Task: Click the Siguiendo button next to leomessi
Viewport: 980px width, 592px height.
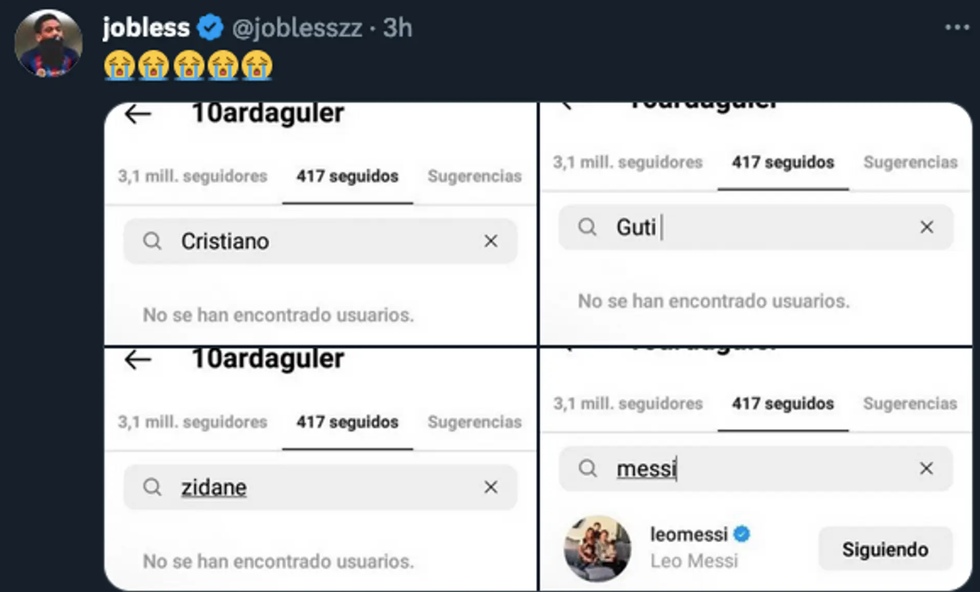Action: [x=884, y=548]
